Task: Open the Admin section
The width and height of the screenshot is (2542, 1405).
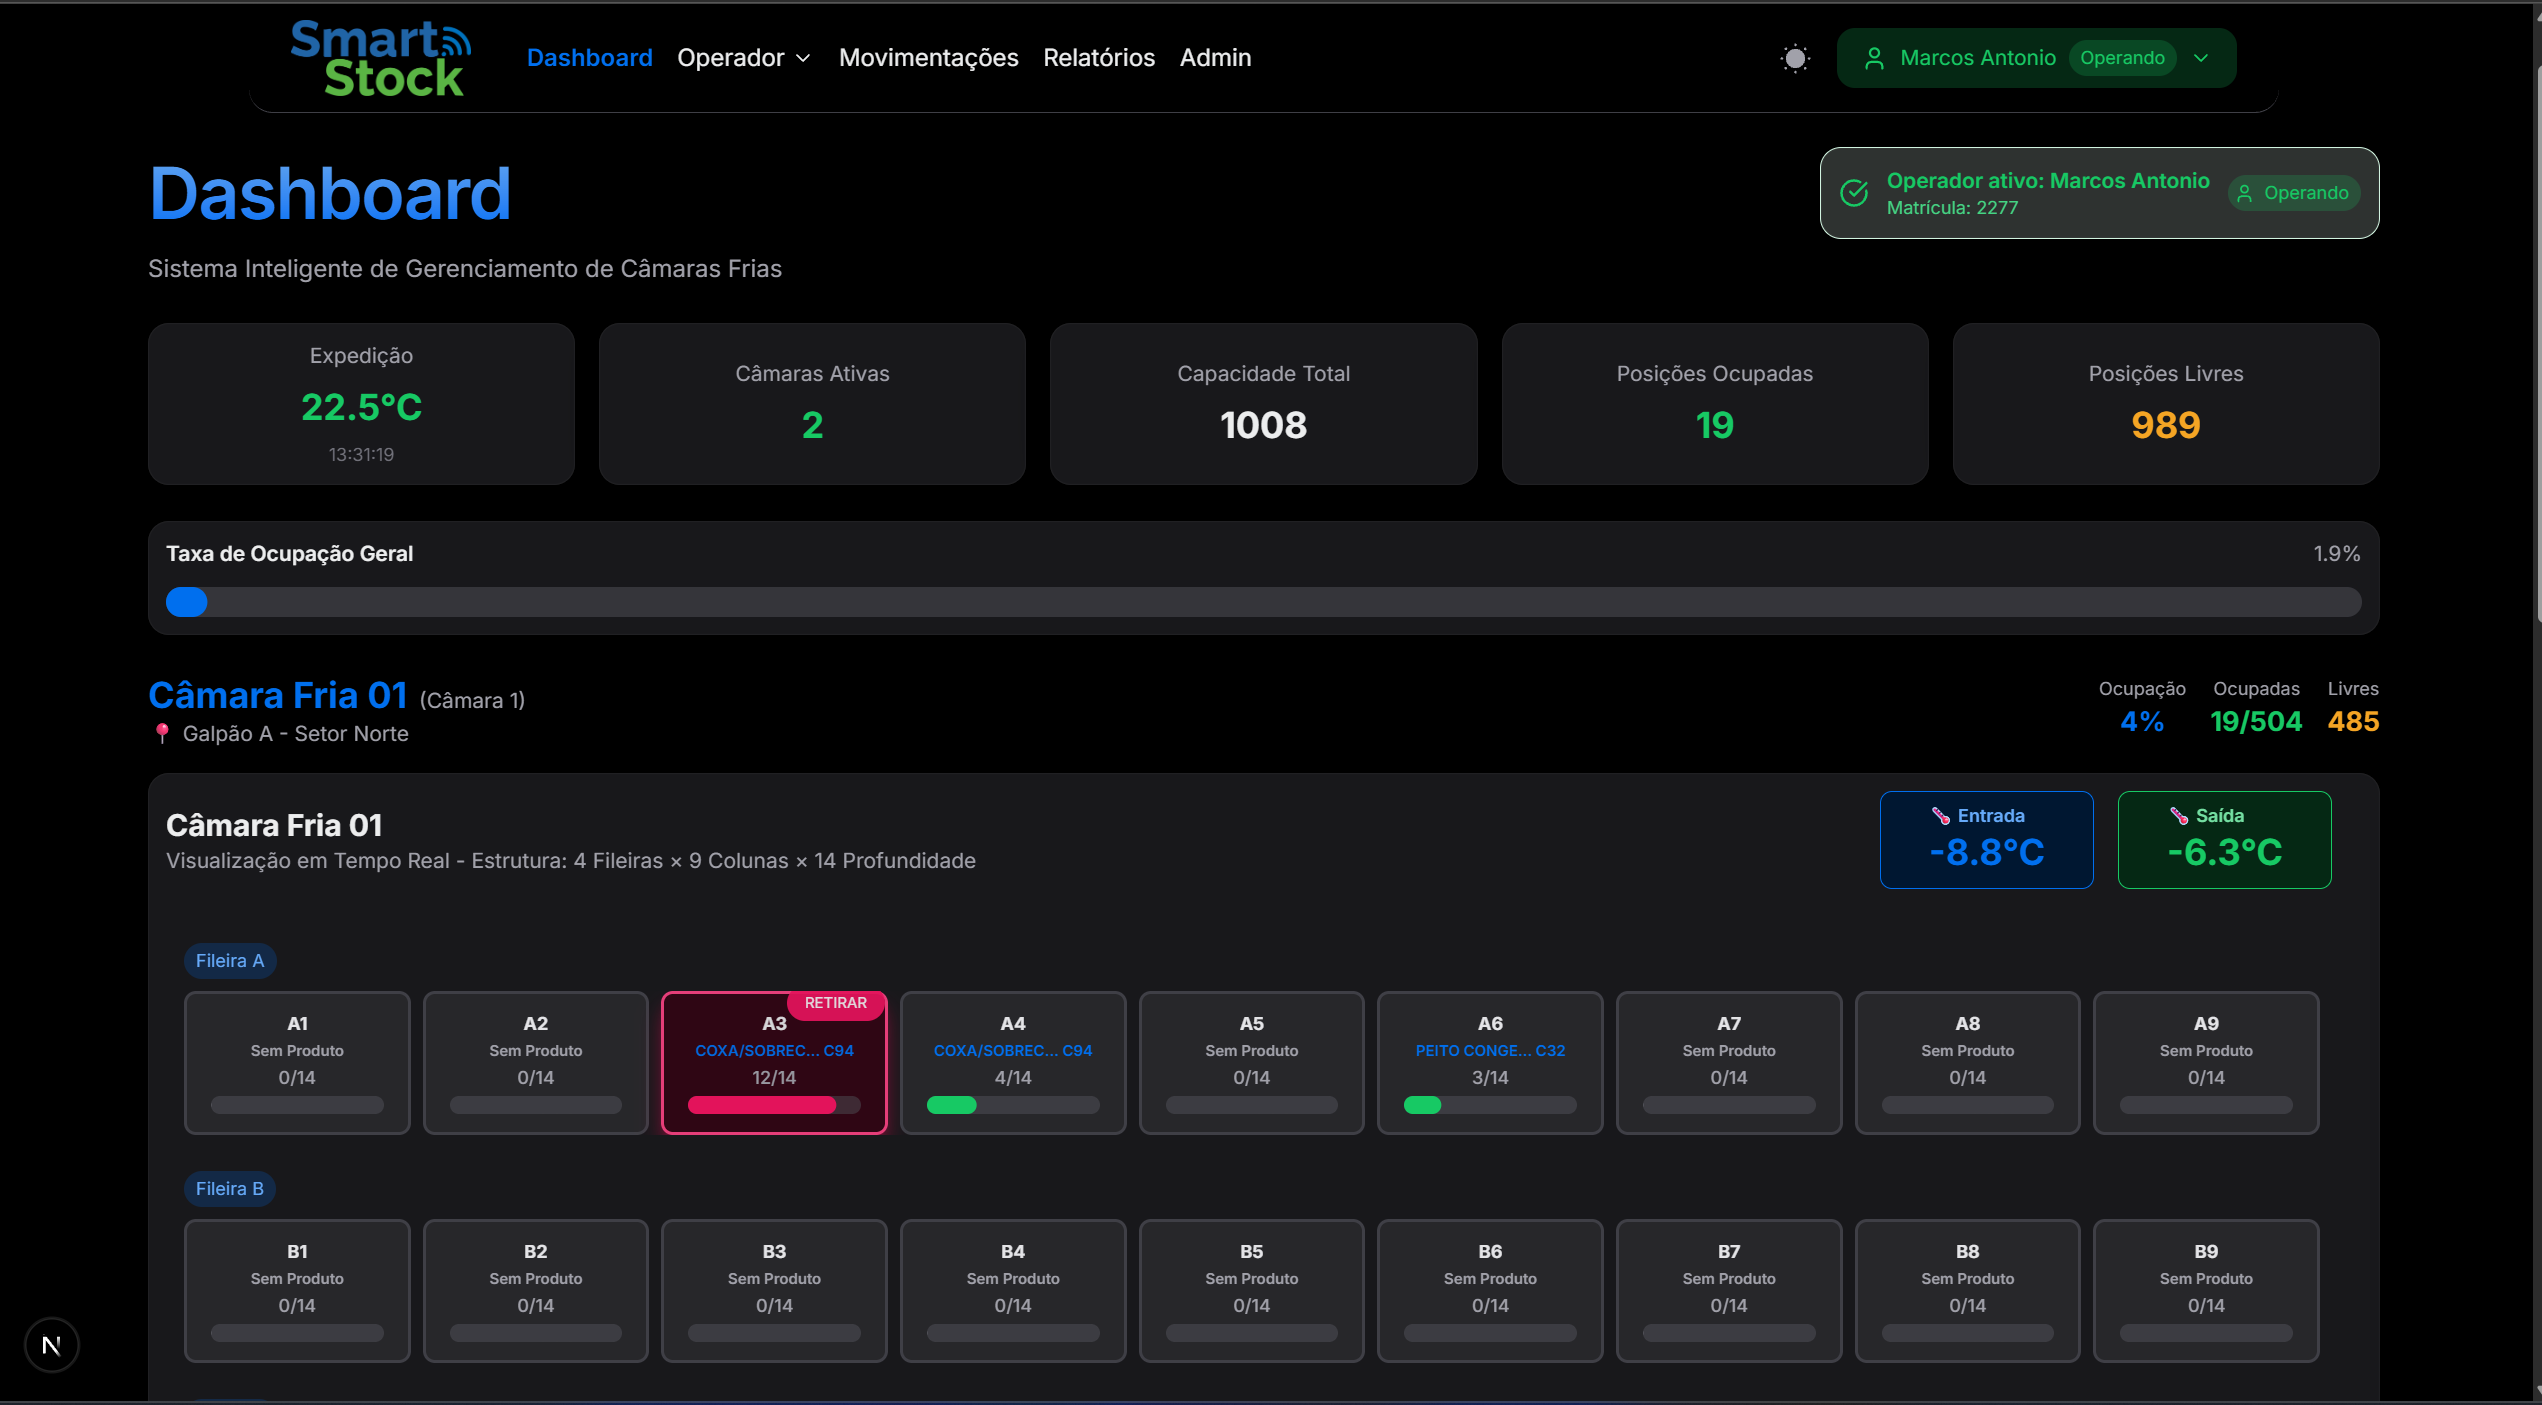Action: click(1215, 58)
